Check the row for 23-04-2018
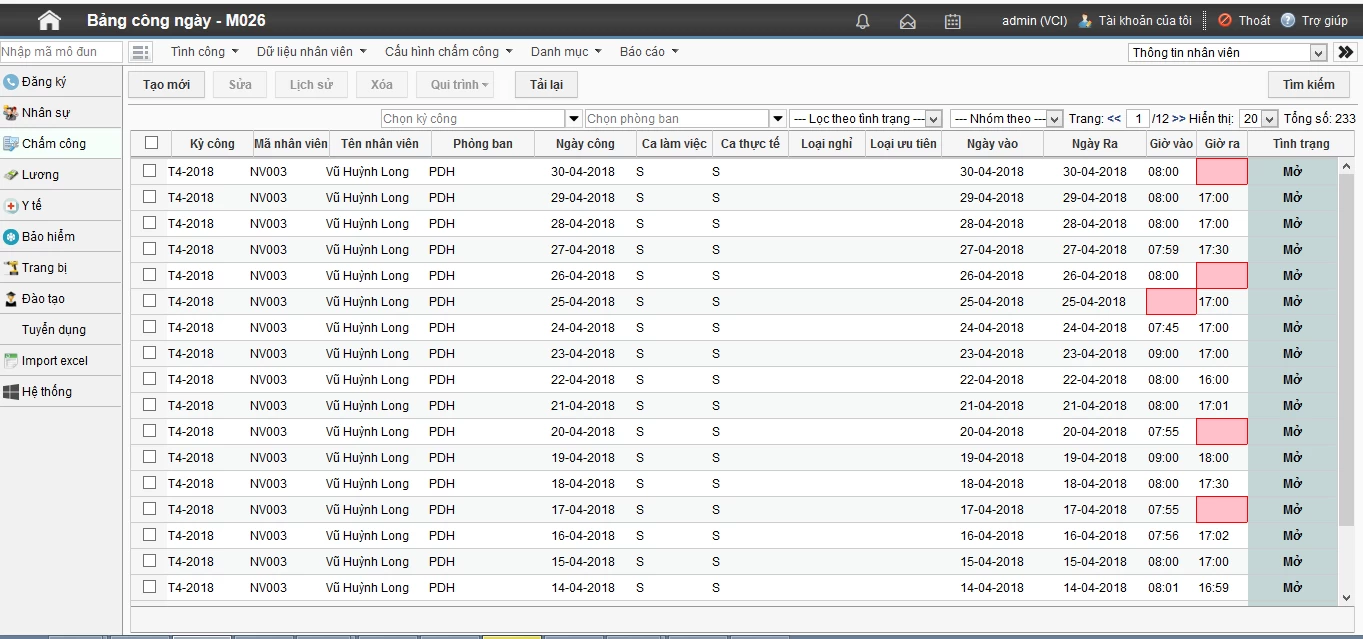Image resolution: width=1363 pixels, height=639 pixels. click(x=149, y=353)
